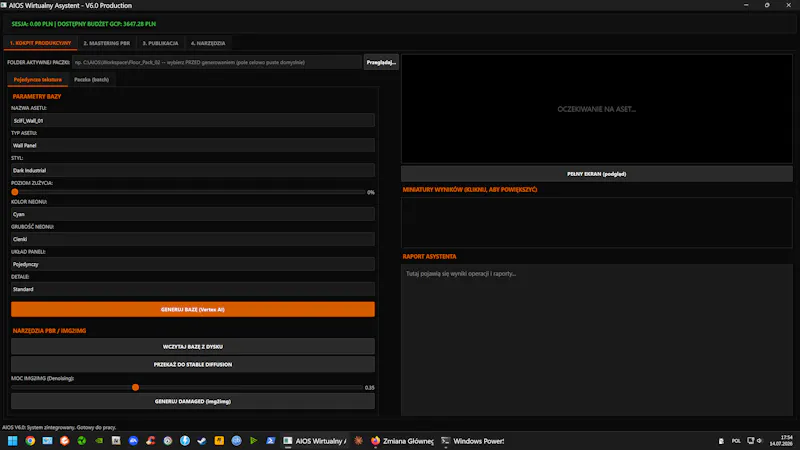Click the yellow square taskbar icon

tap(219, 441)
